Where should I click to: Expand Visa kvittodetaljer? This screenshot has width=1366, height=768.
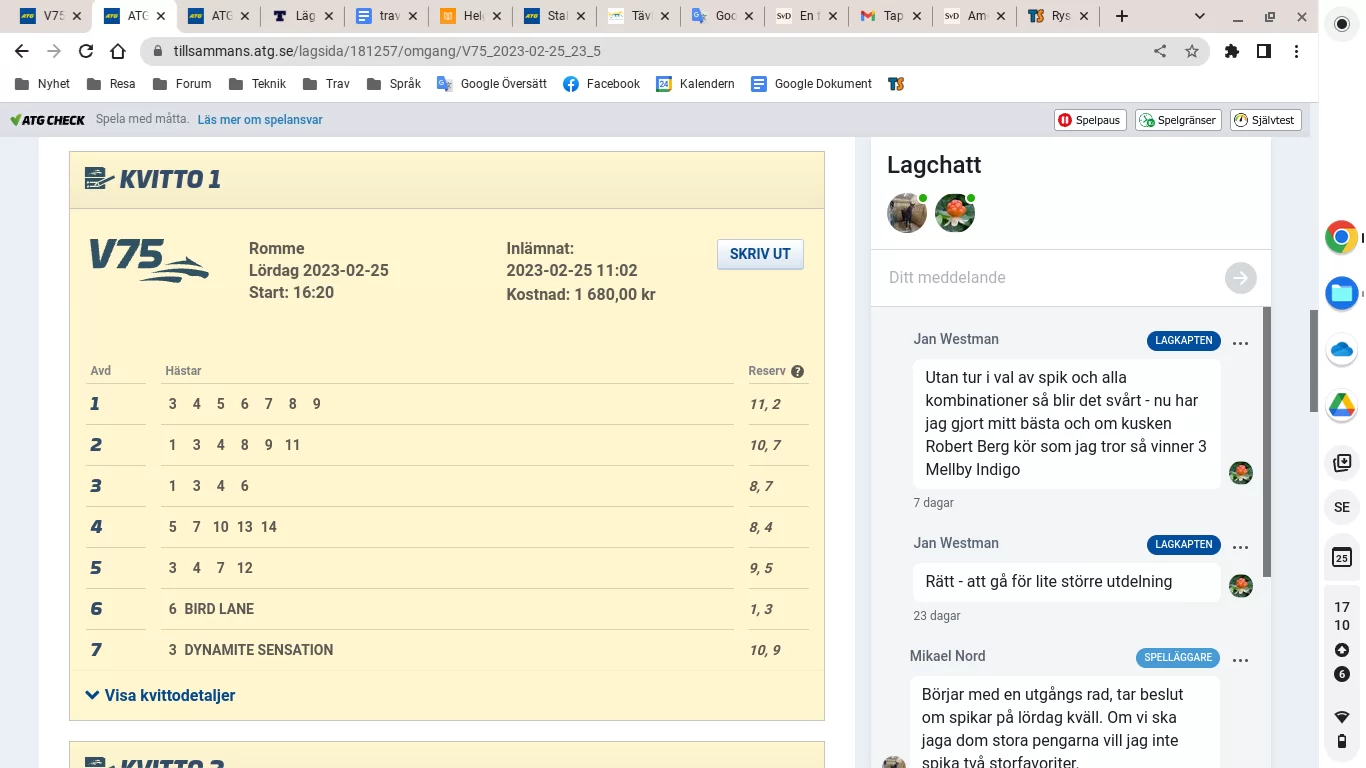(161, 695)
